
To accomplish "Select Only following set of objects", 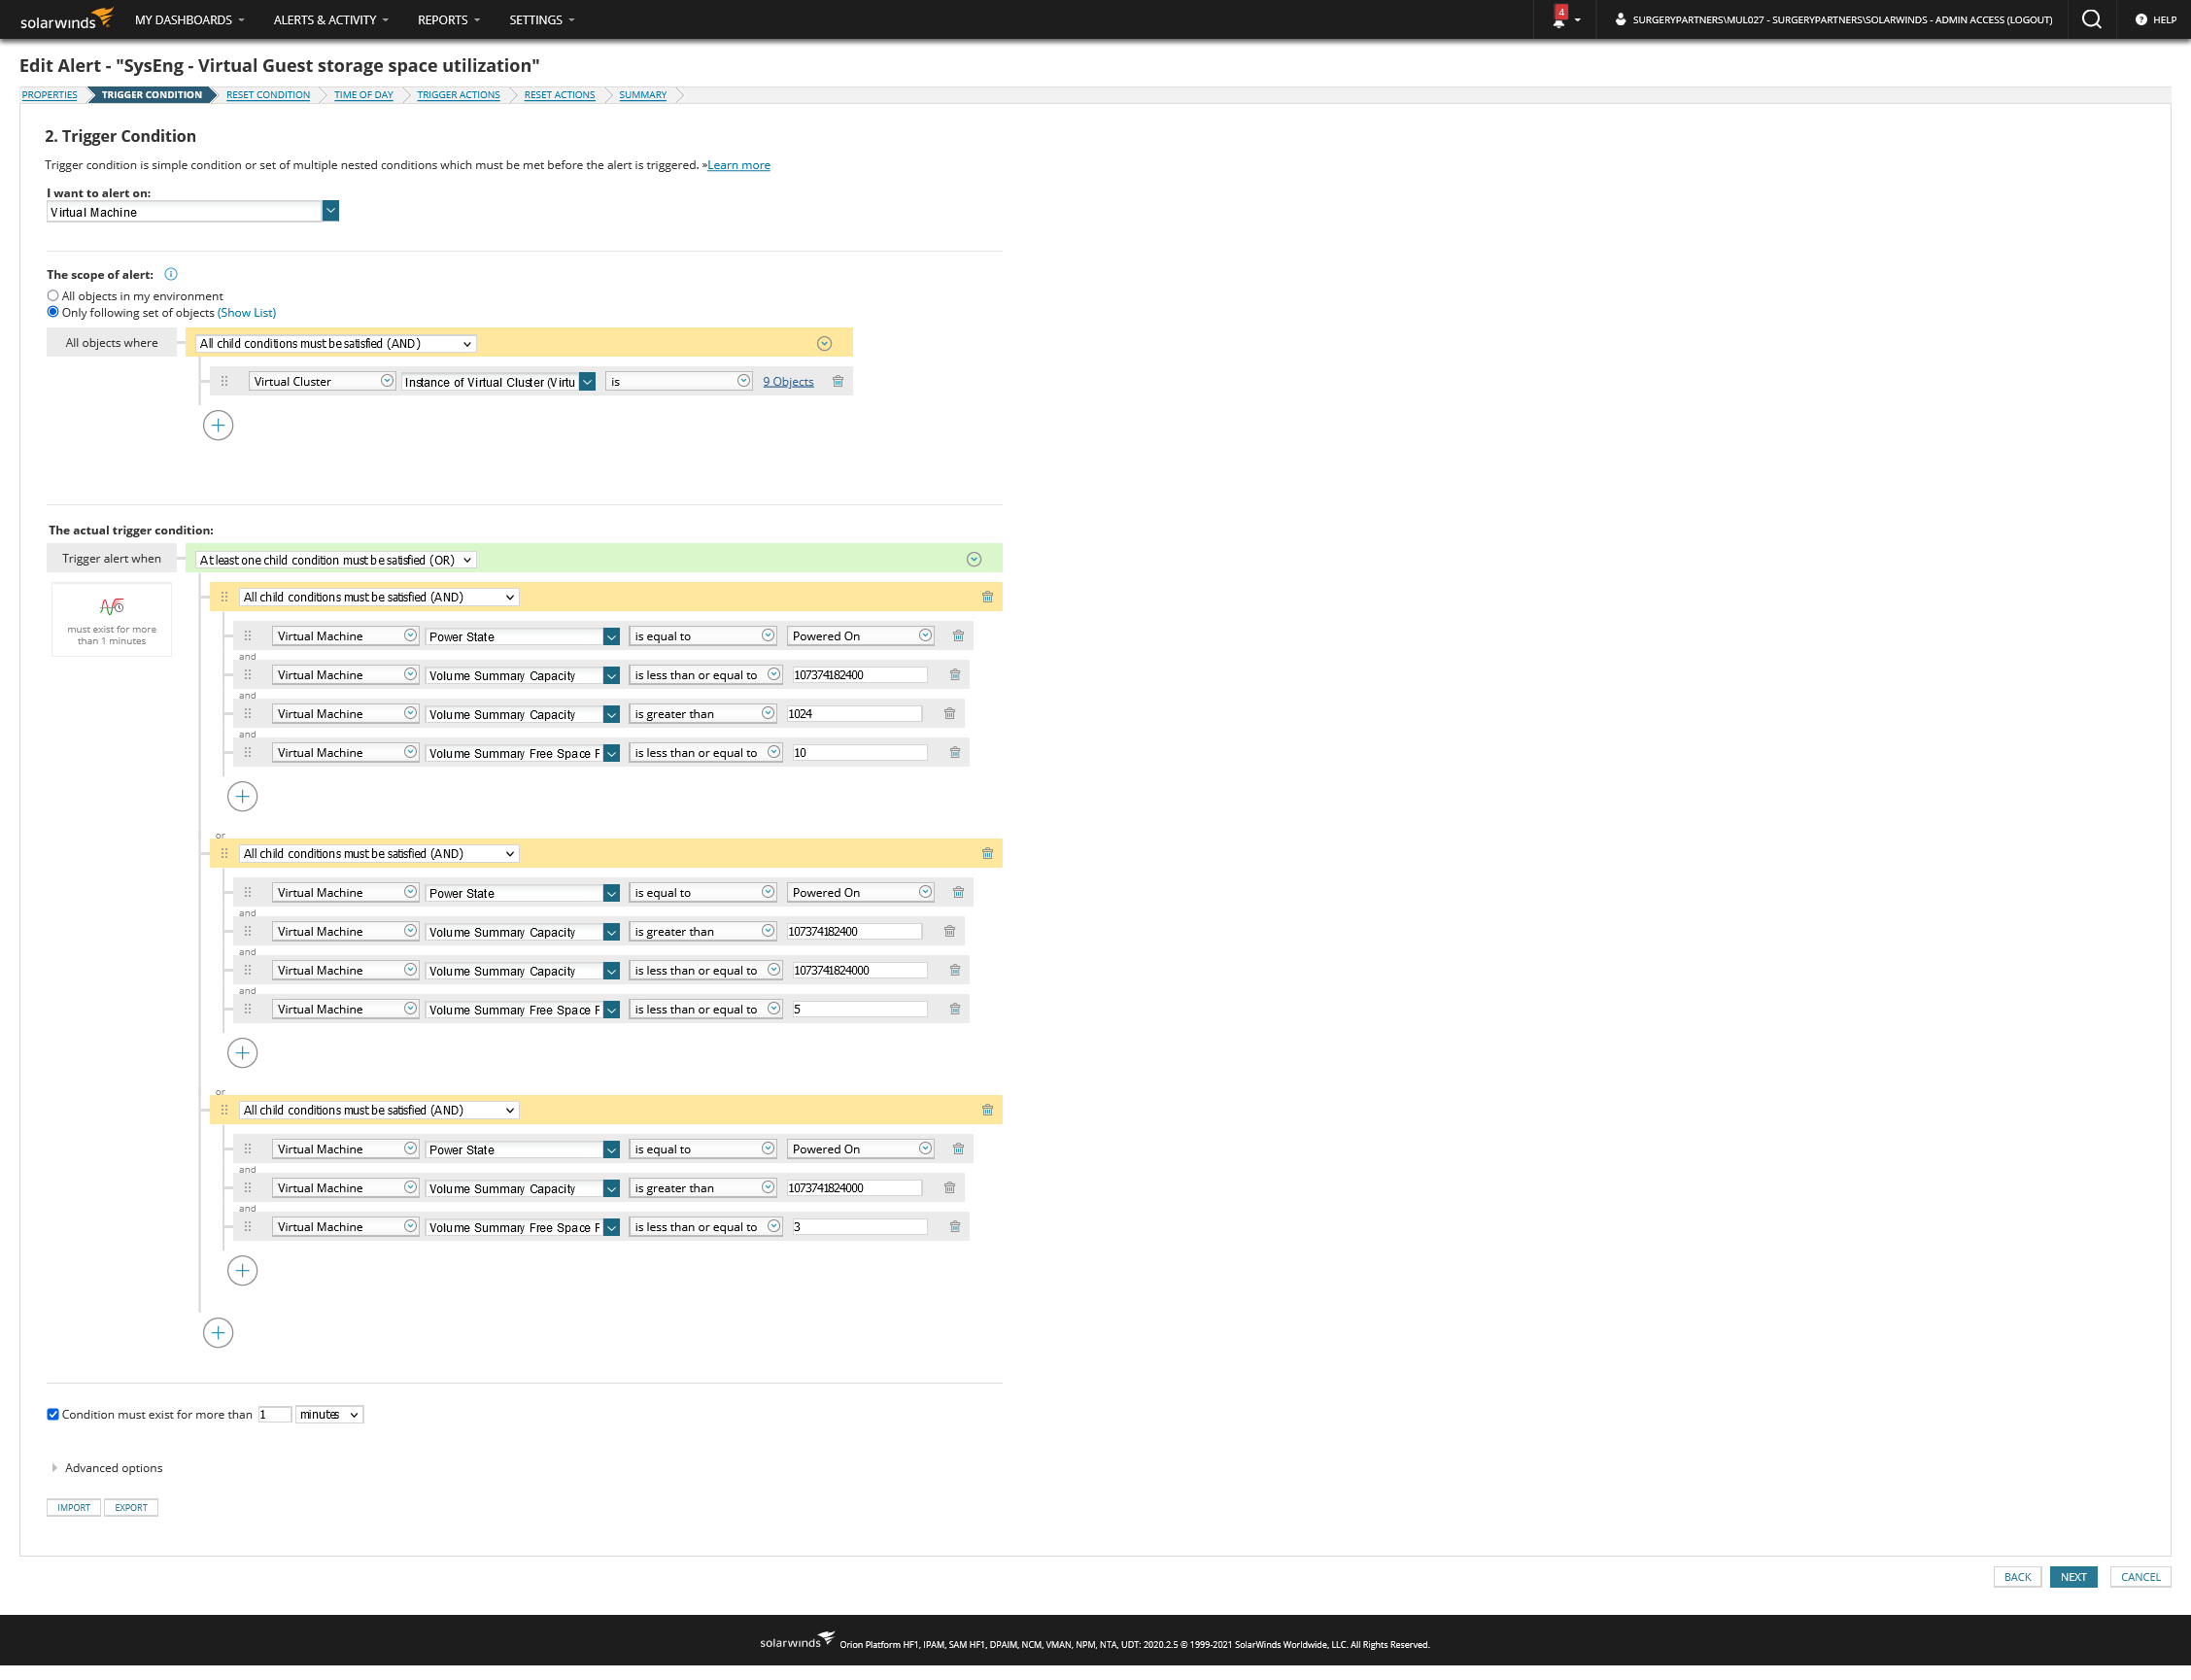I will (x=53, y=312).
